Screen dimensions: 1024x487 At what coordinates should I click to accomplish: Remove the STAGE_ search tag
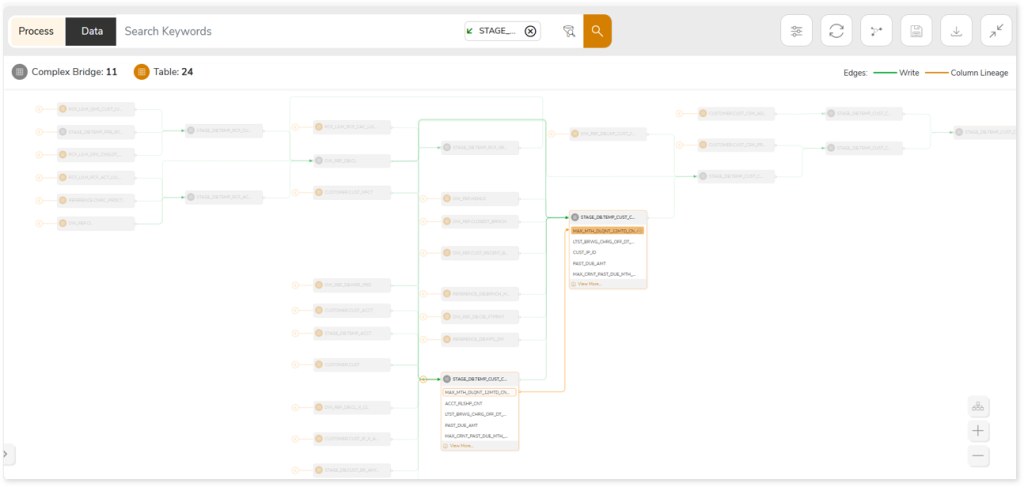pos(530,31)
